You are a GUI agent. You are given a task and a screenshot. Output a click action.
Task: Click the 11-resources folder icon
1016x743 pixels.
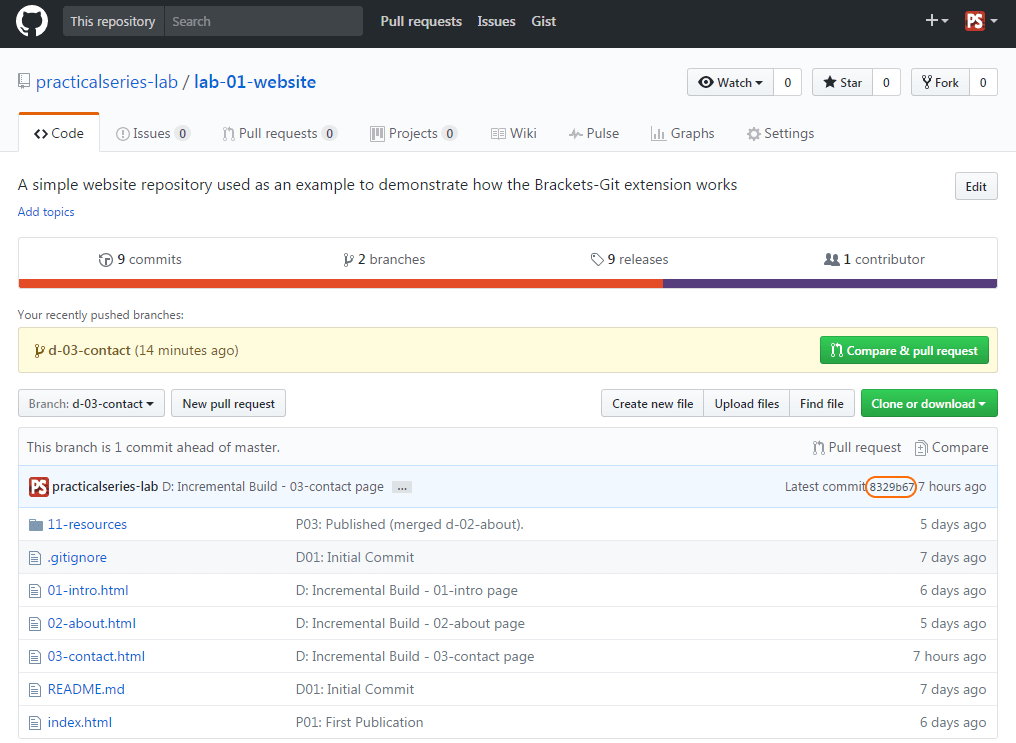tap(36, 525)
